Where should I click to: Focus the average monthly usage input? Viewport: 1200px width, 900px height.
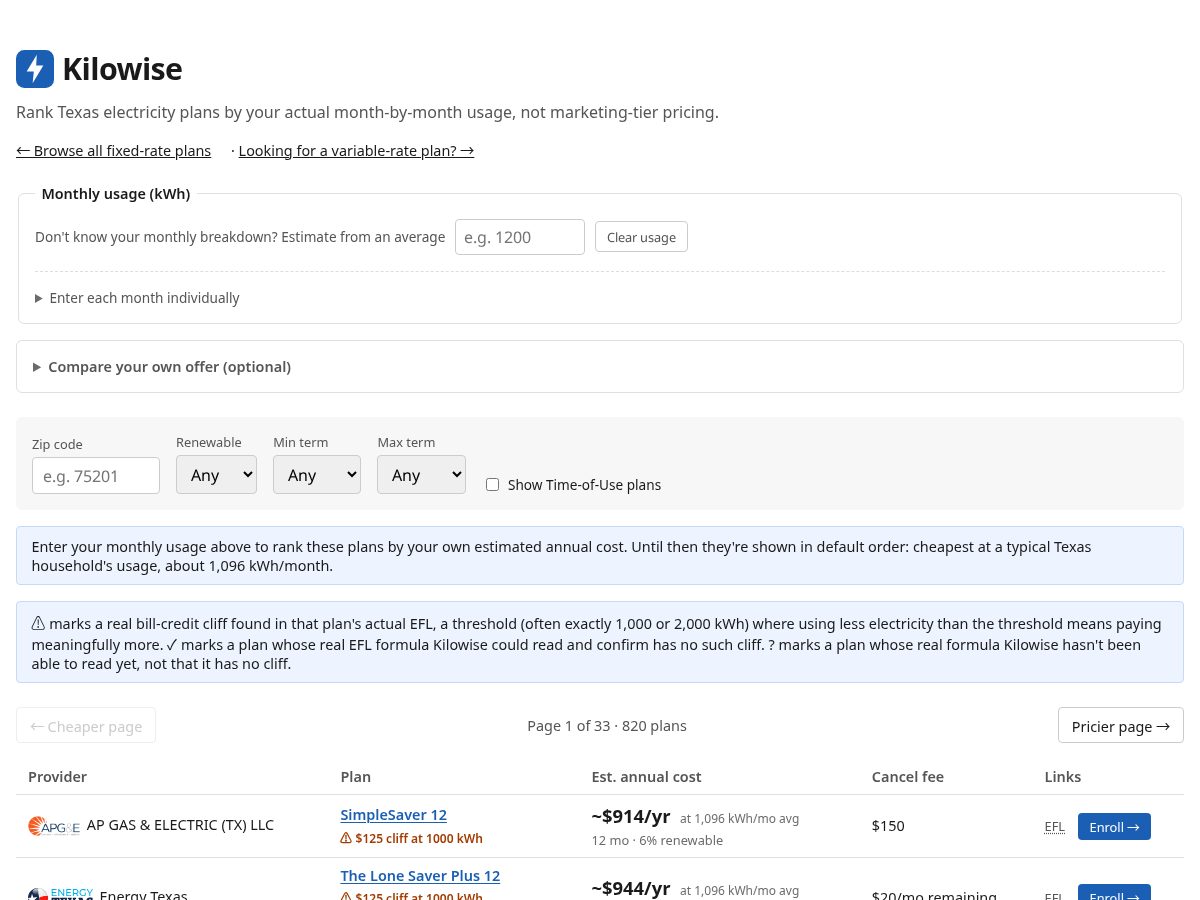click(520, 237)
